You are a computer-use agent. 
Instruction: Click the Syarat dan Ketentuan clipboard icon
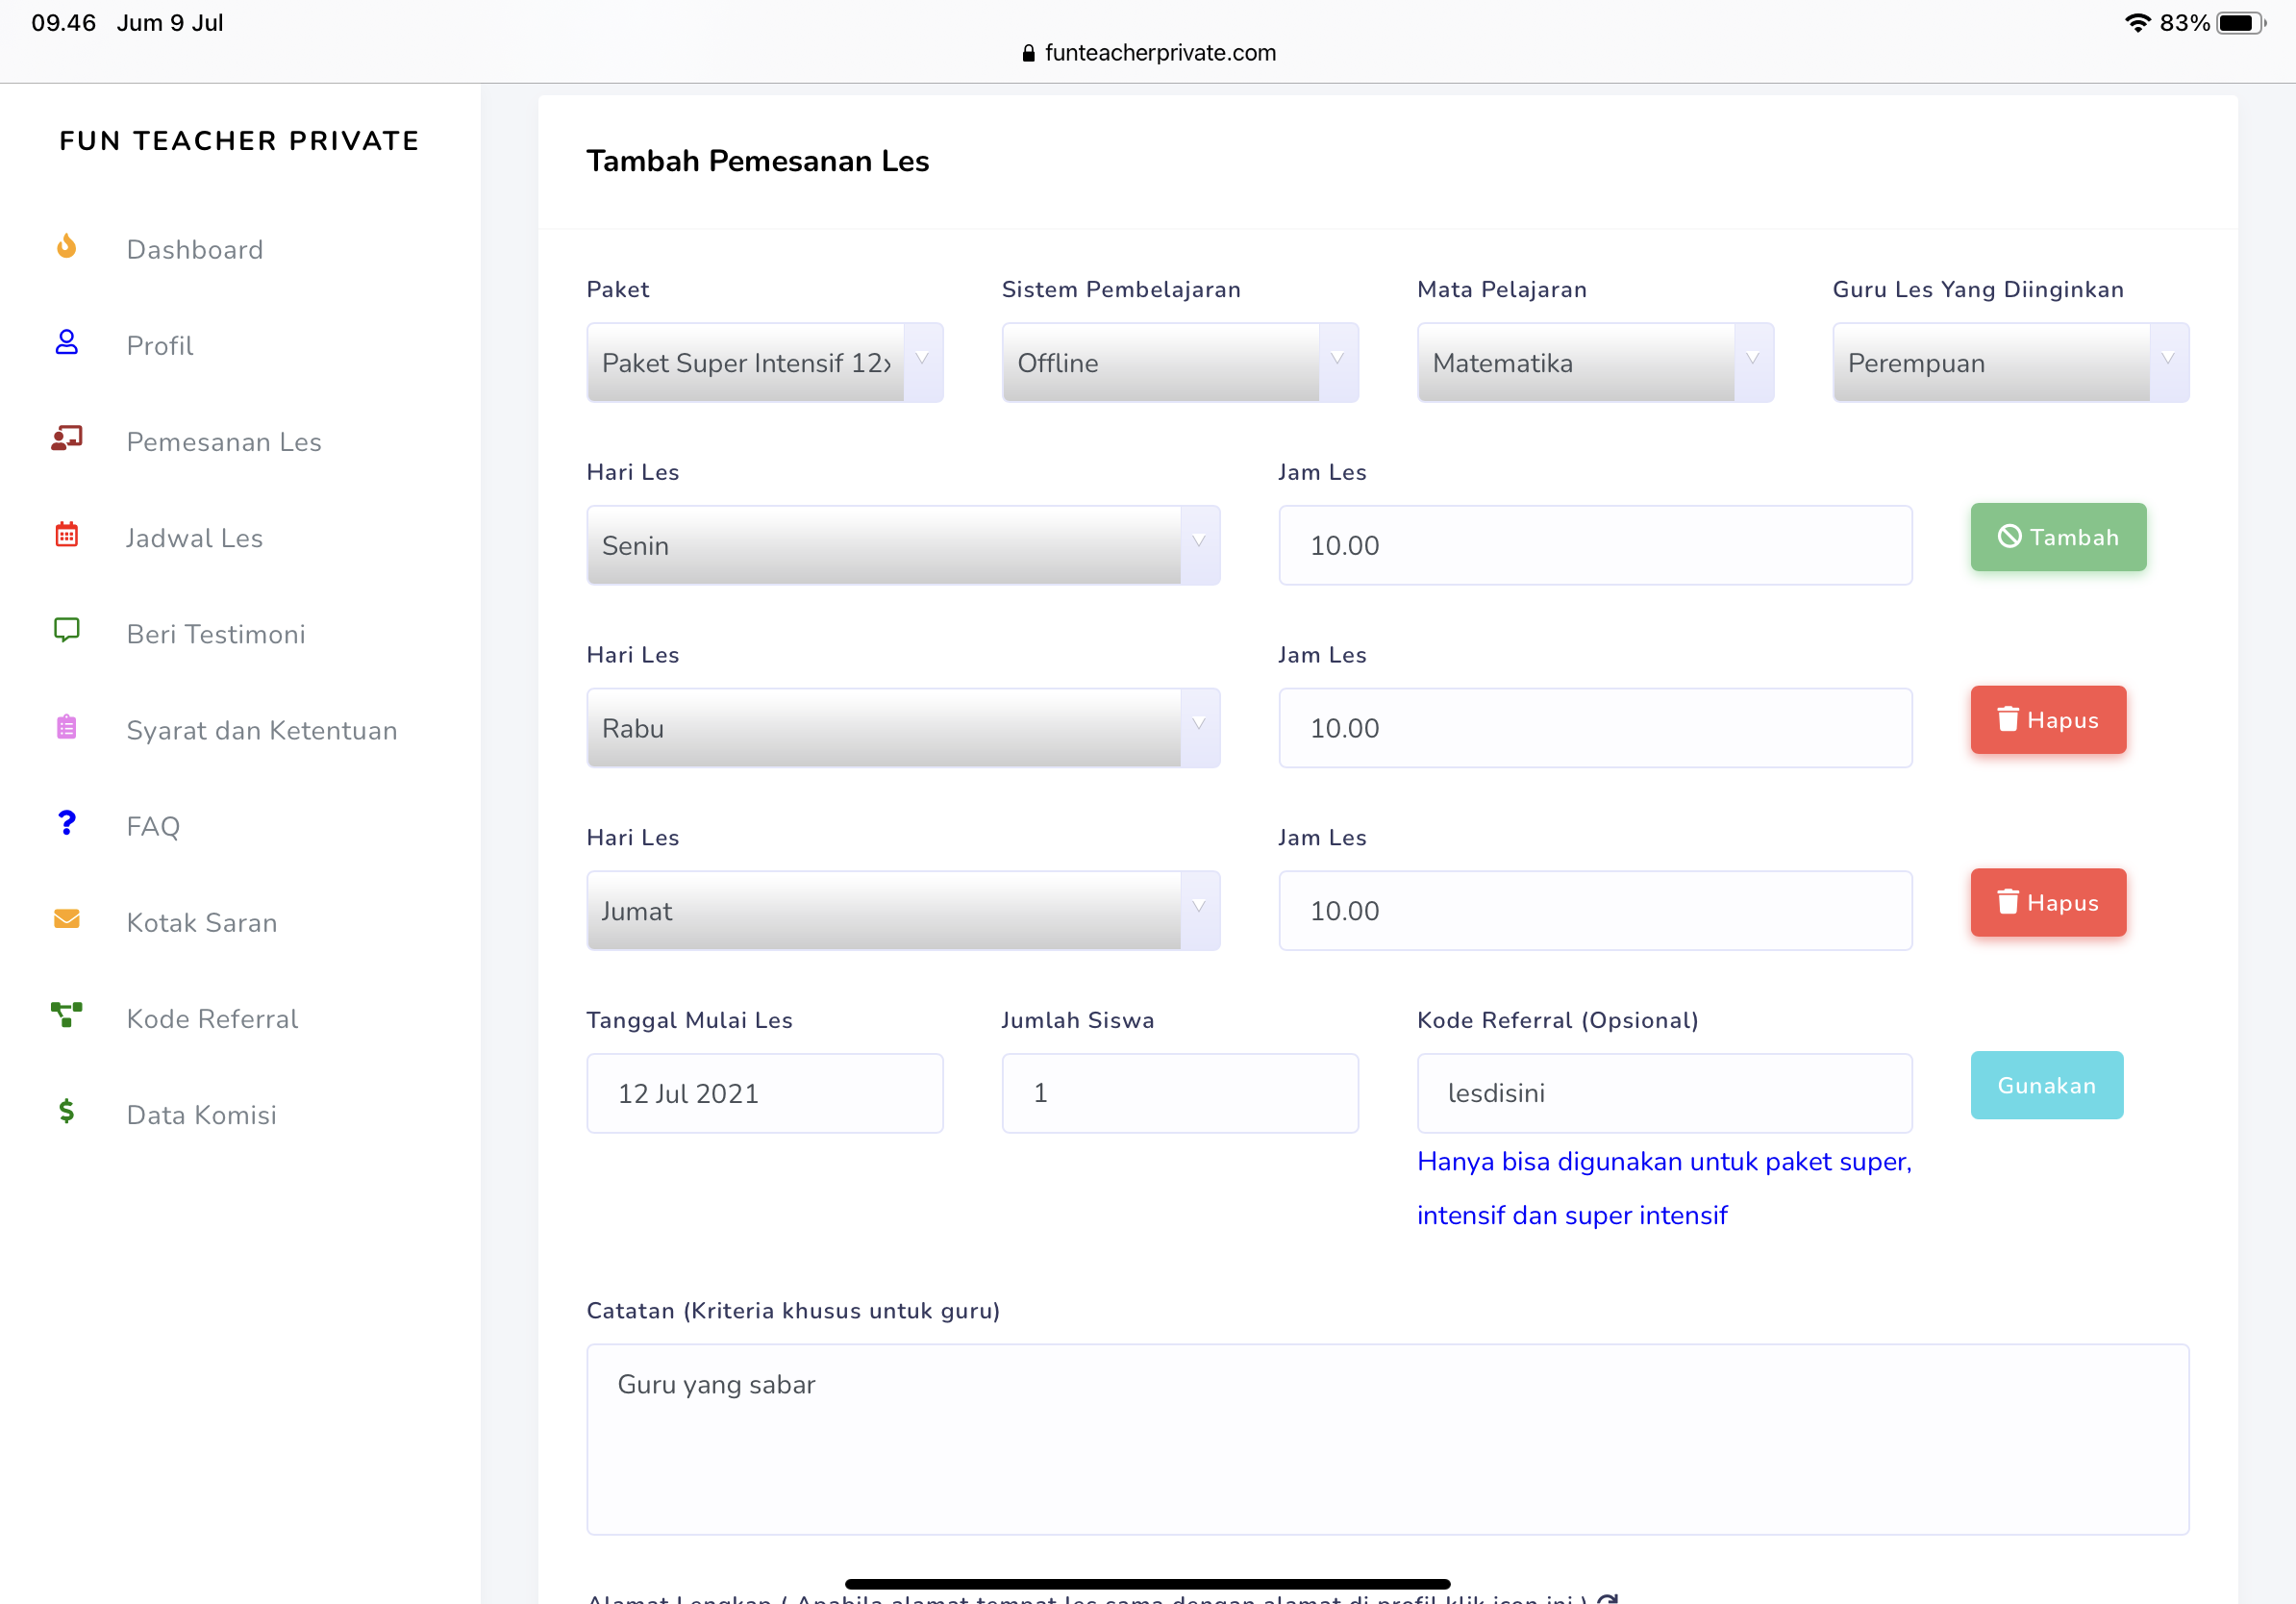point(67,727)
